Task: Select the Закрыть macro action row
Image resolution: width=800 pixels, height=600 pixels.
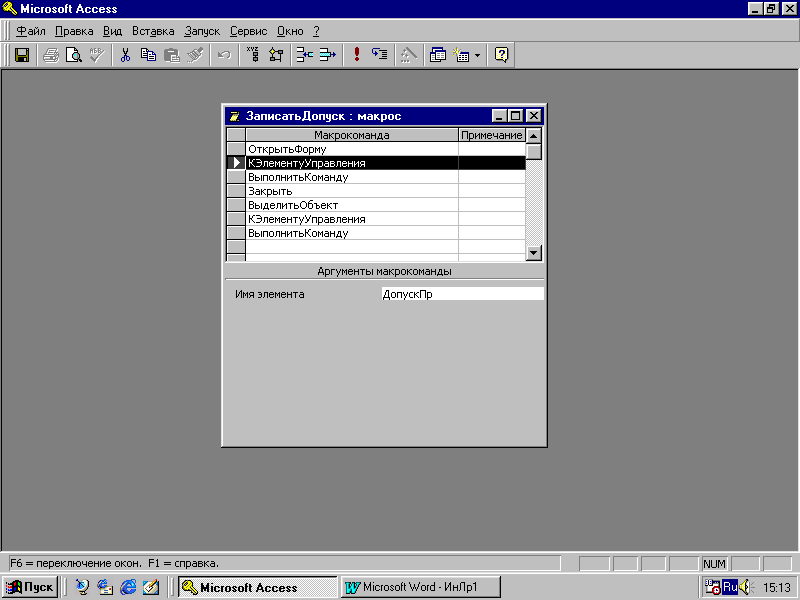Action: [352, 191]
